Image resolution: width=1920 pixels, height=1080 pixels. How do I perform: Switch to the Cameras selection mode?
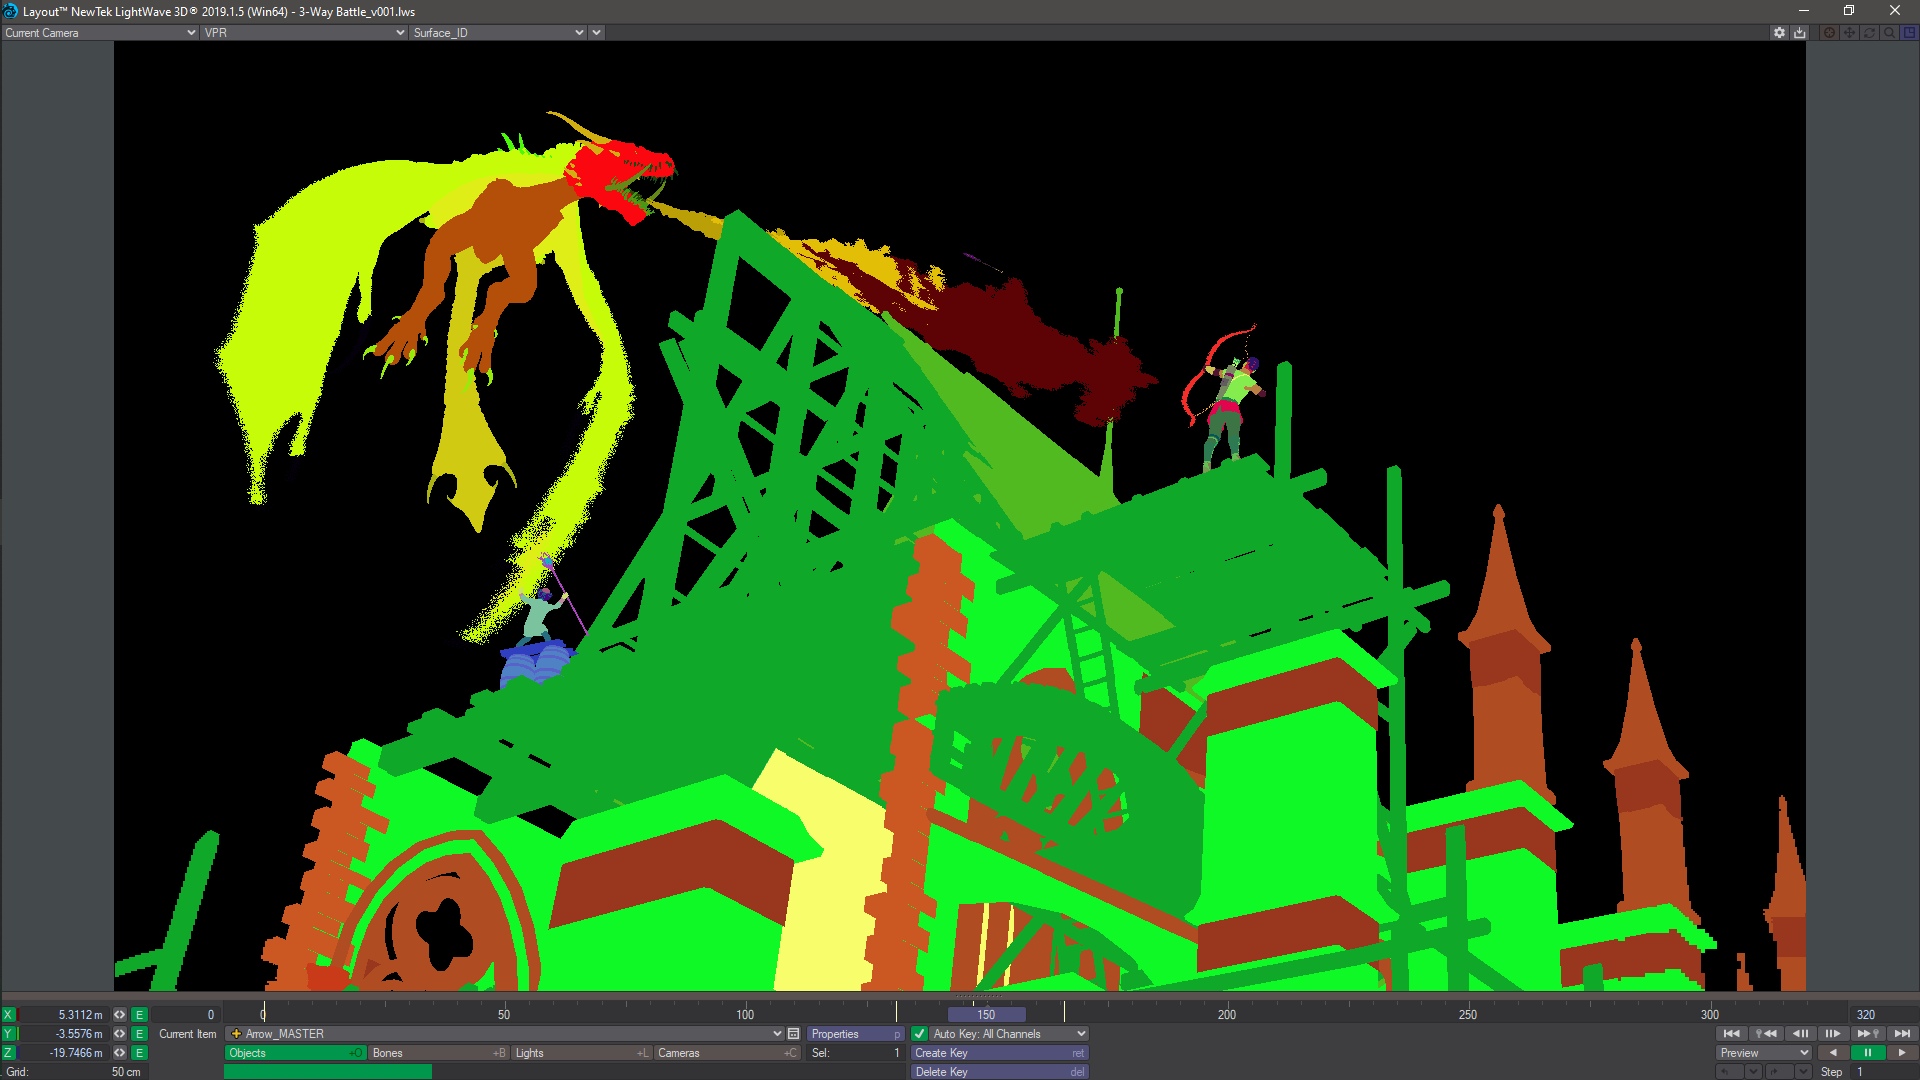[x=726, y=1053]
